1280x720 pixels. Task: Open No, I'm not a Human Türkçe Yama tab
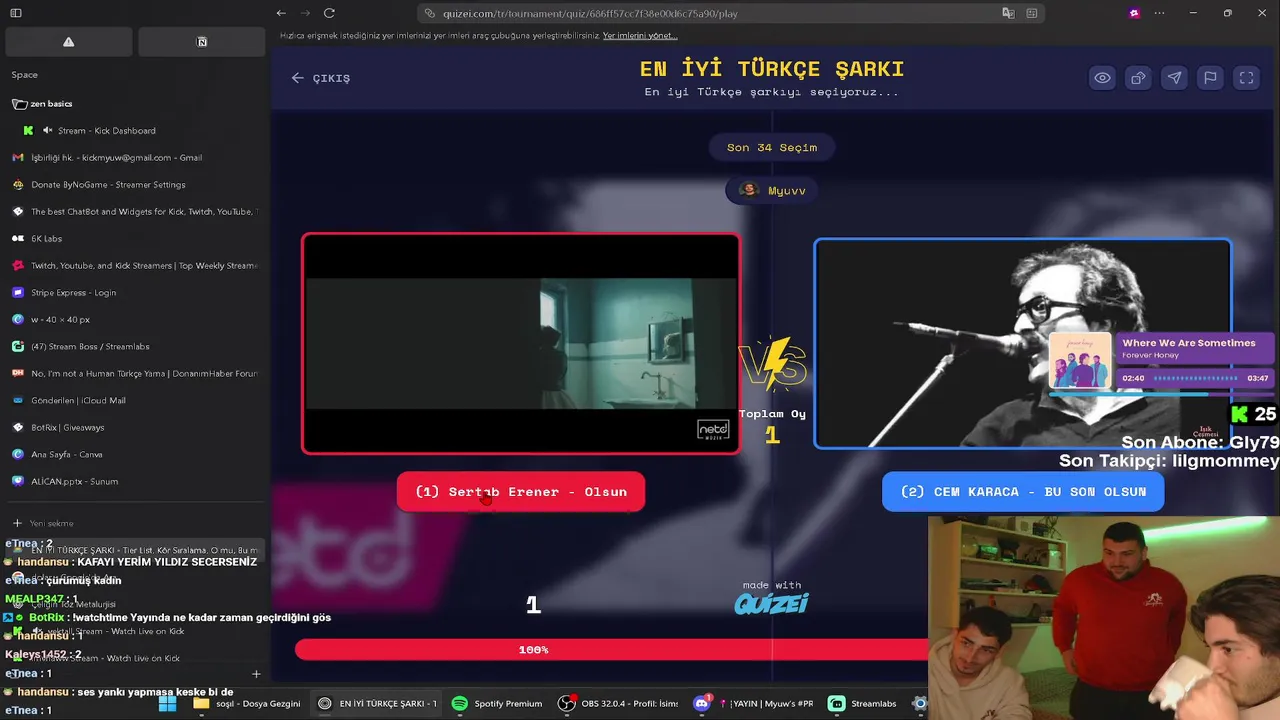135,374
